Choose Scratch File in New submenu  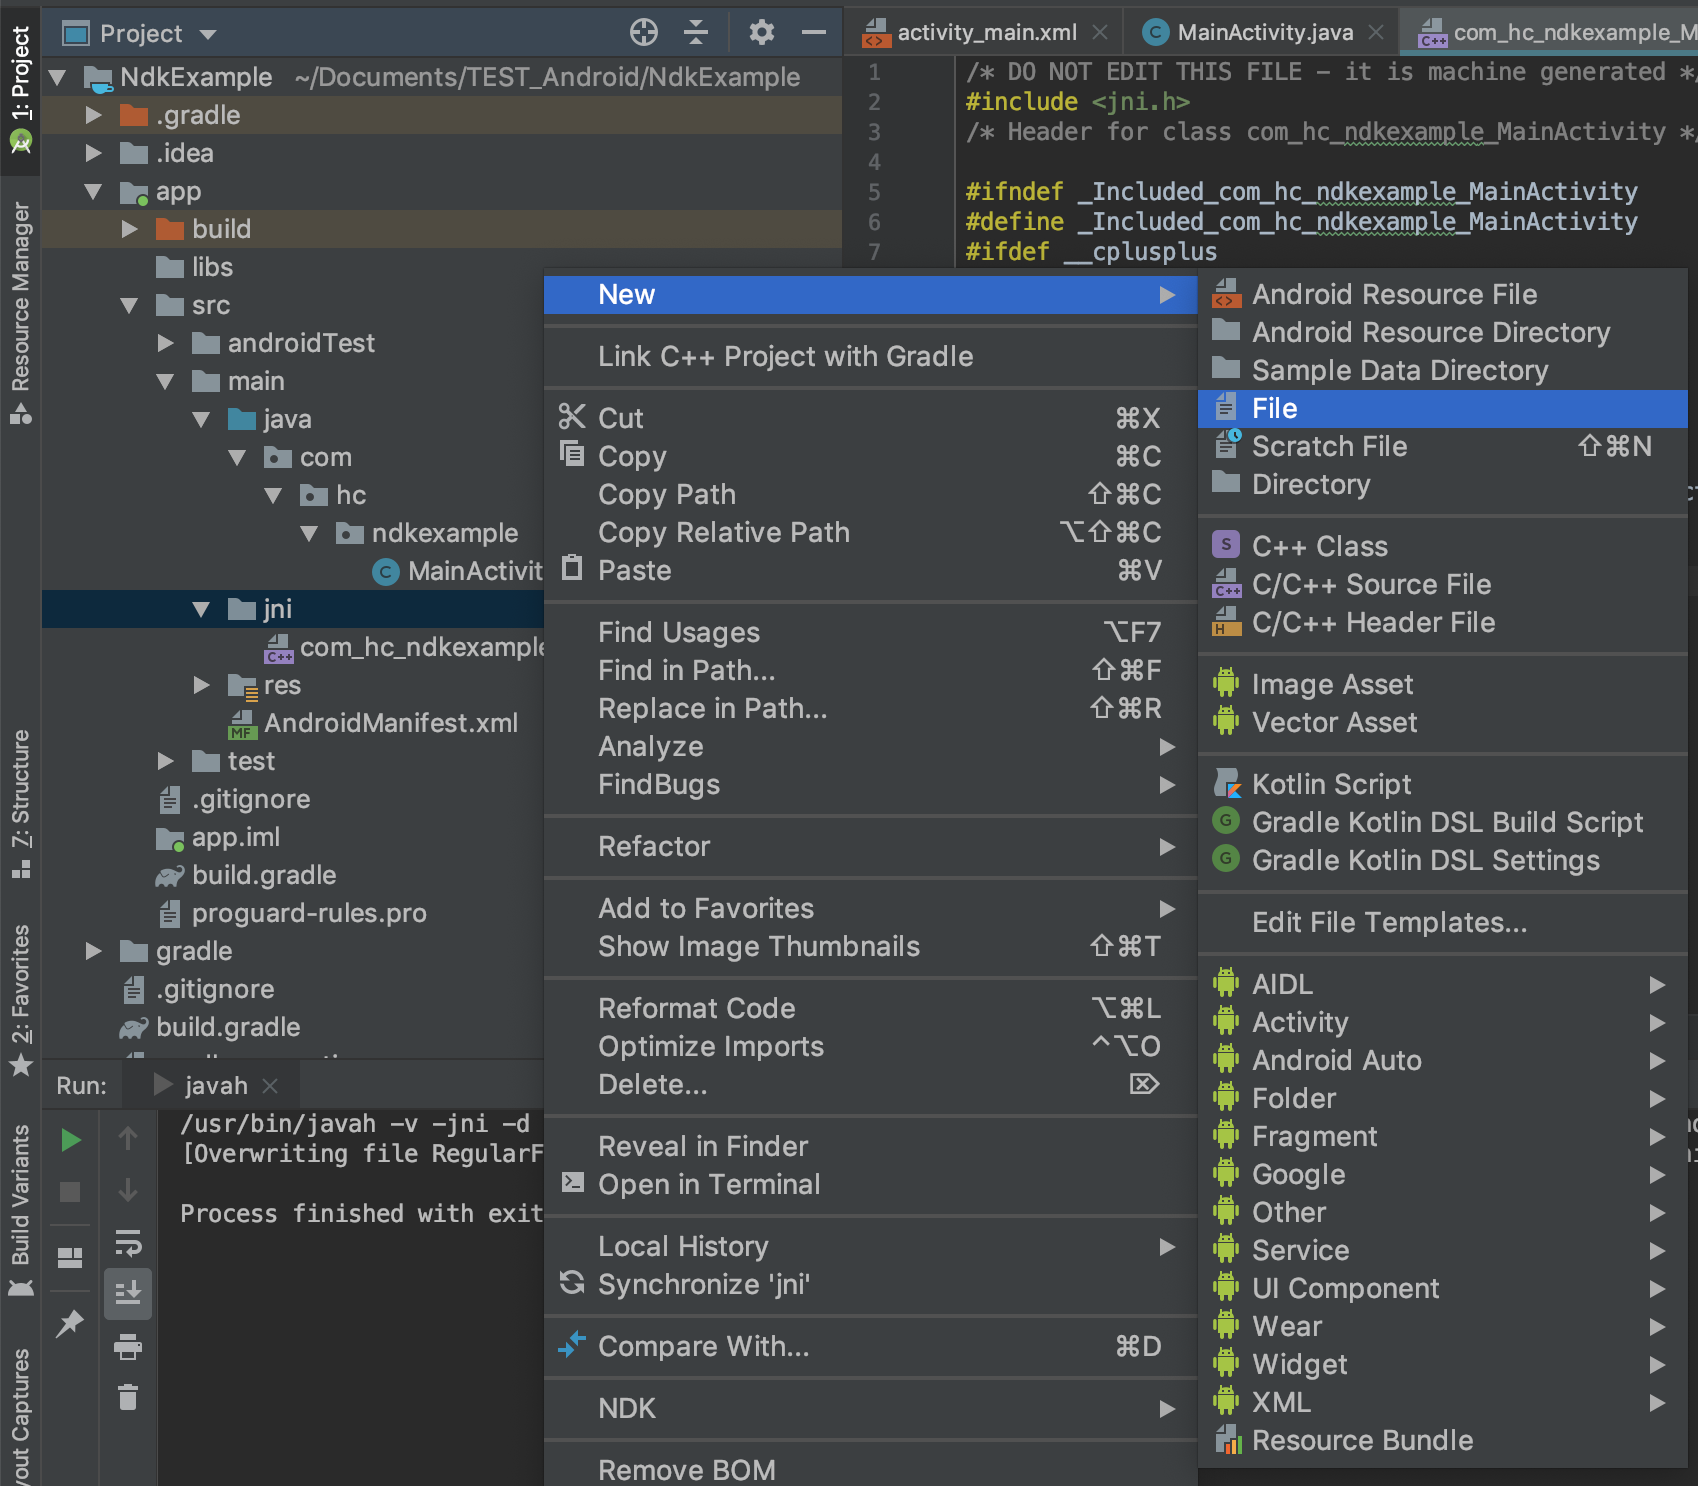(1442, 446)
